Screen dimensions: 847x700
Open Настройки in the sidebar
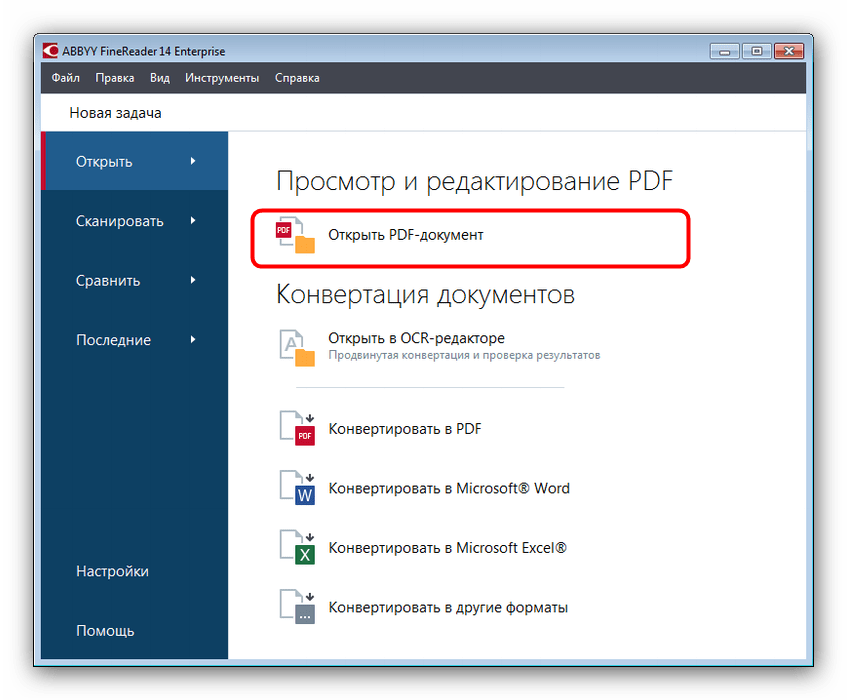click(x=112, y=571)
